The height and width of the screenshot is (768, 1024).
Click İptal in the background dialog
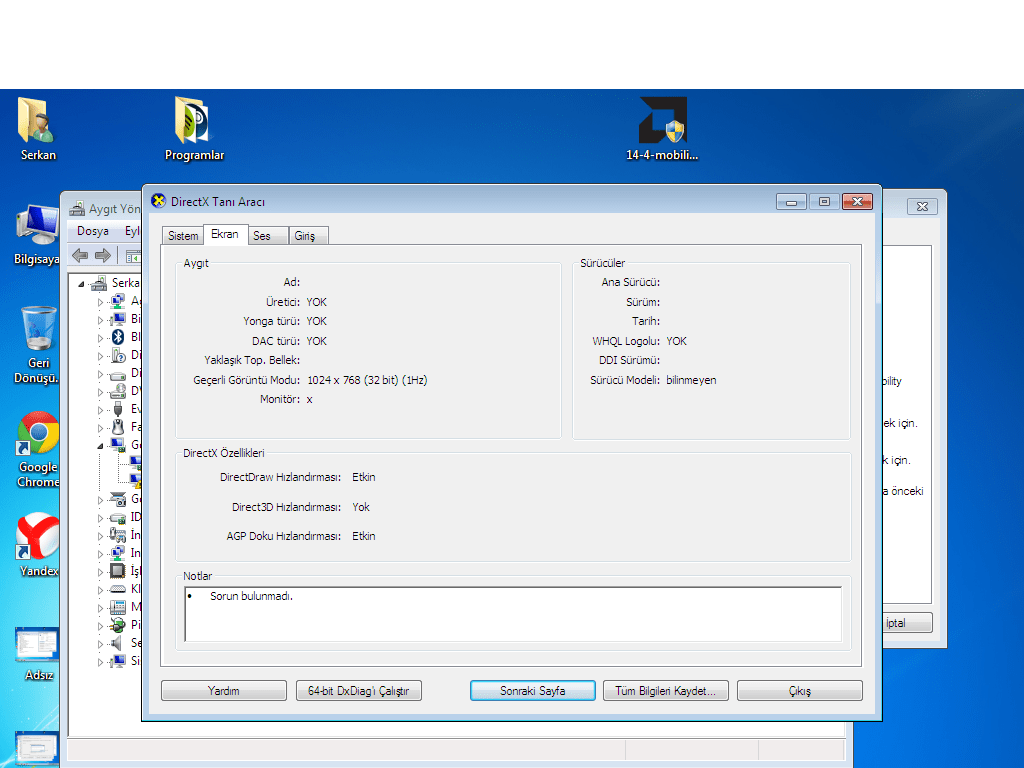tap(908, 622)
